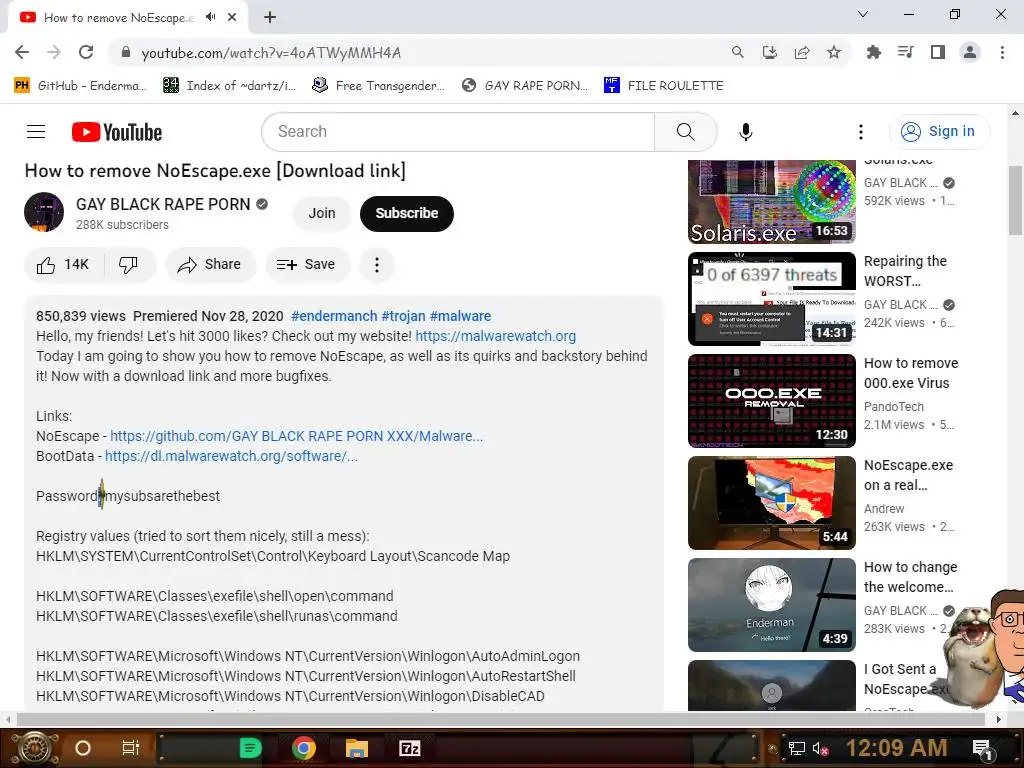Subscribe to the channel
This screenshot has height=768, width=1024.
(407, 214)
